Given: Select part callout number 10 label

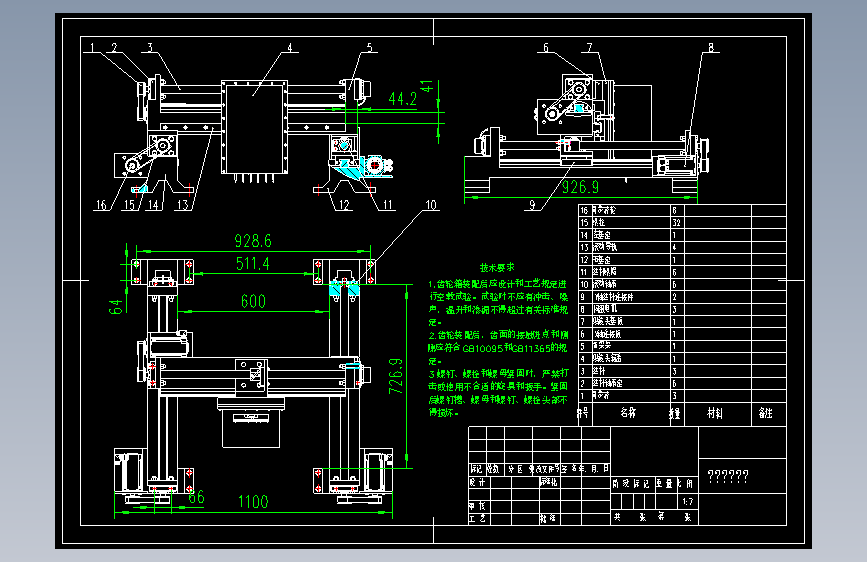Looking at the screenshot, I should [431, 205].
